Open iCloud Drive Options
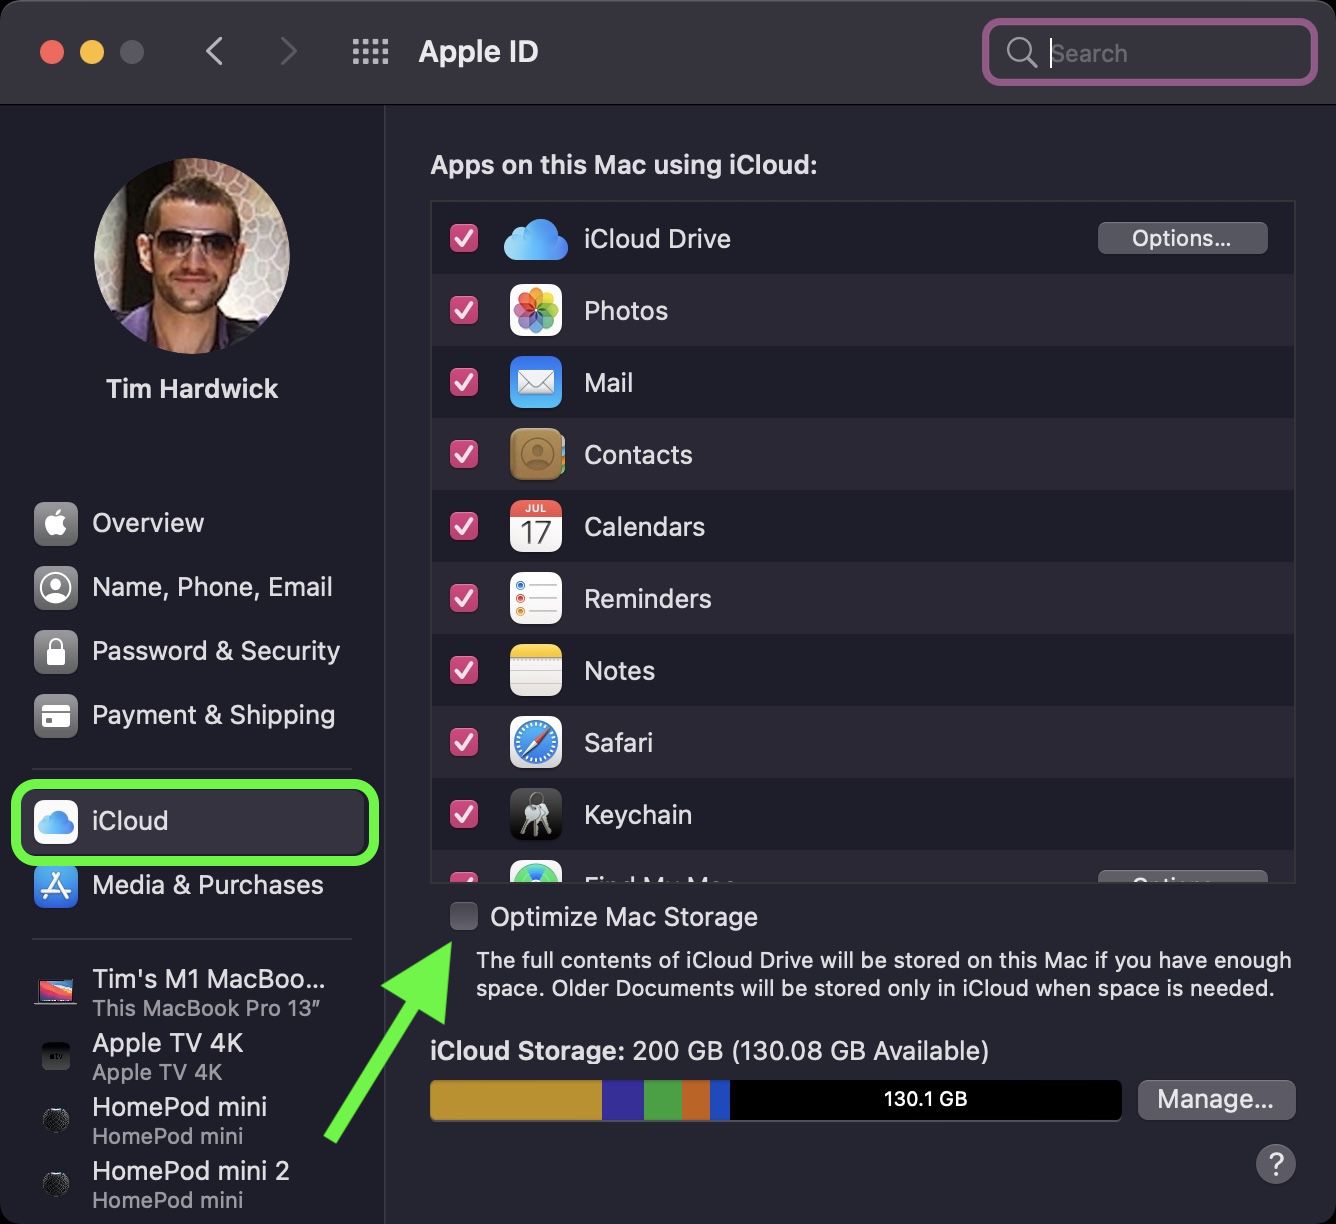Screen dimensions: 1336x1224 tap(1182, 238)
